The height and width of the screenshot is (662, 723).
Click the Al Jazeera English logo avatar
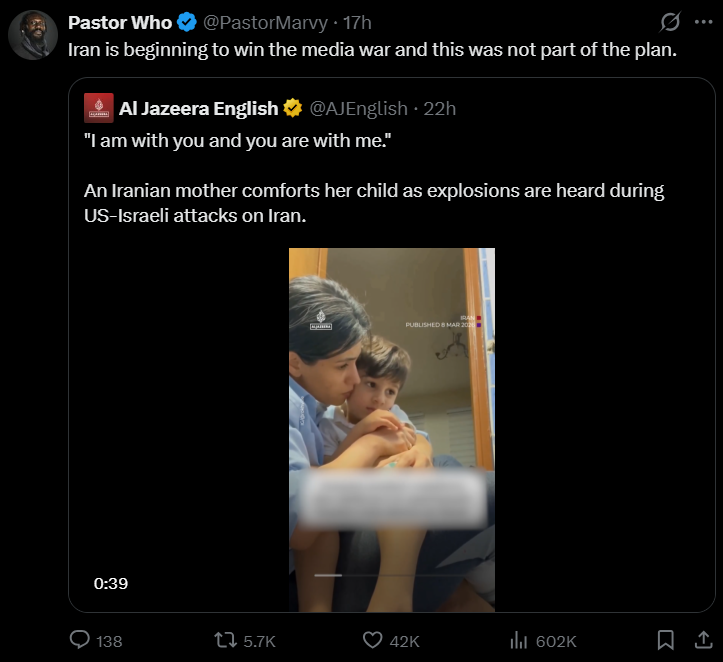tap(98, 108)
